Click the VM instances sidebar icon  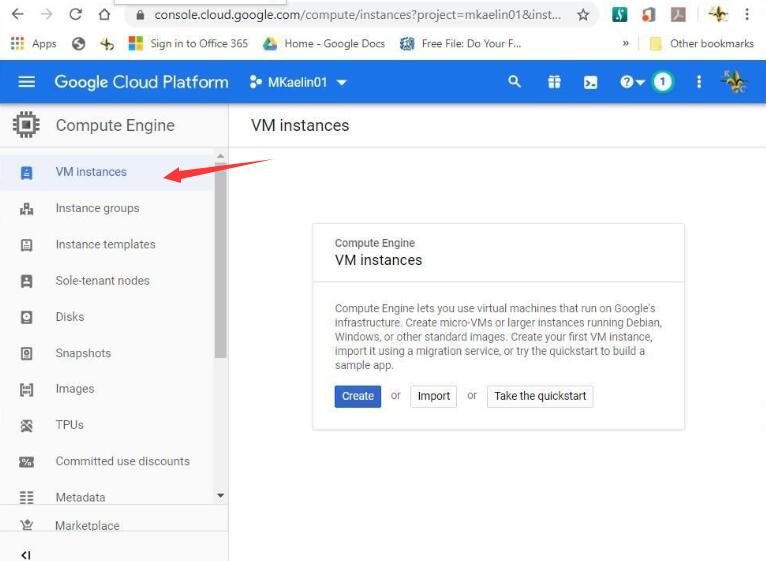click(x=26, y=173)
